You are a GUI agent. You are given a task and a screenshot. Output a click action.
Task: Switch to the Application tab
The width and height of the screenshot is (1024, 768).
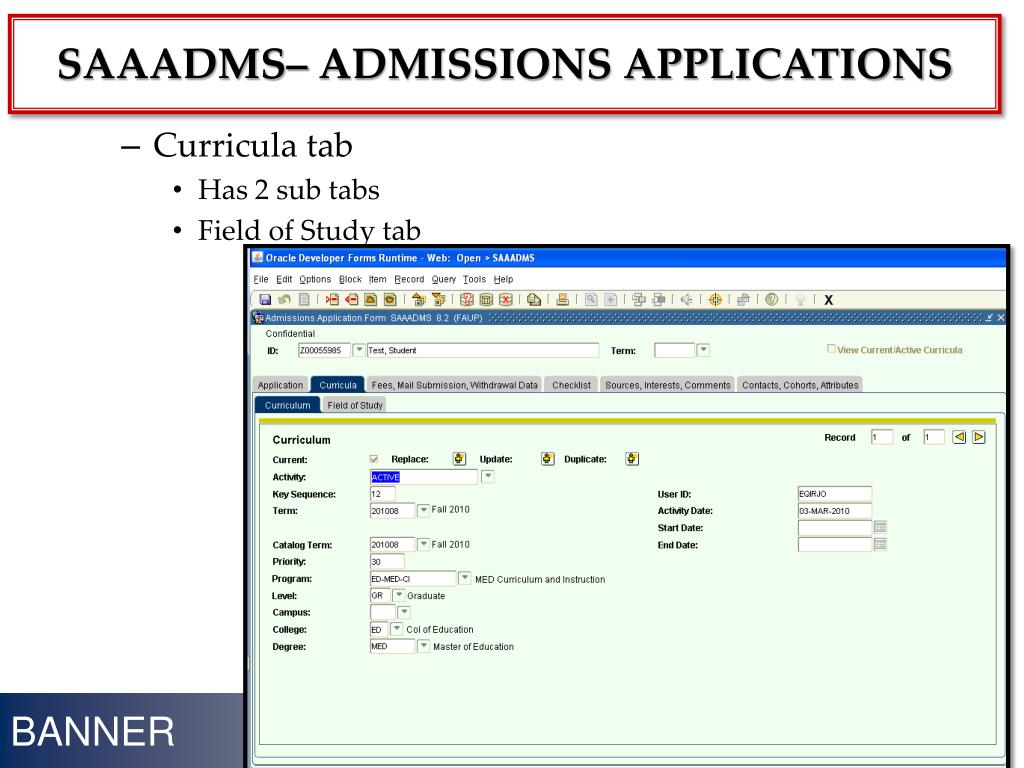pos(280,385)
